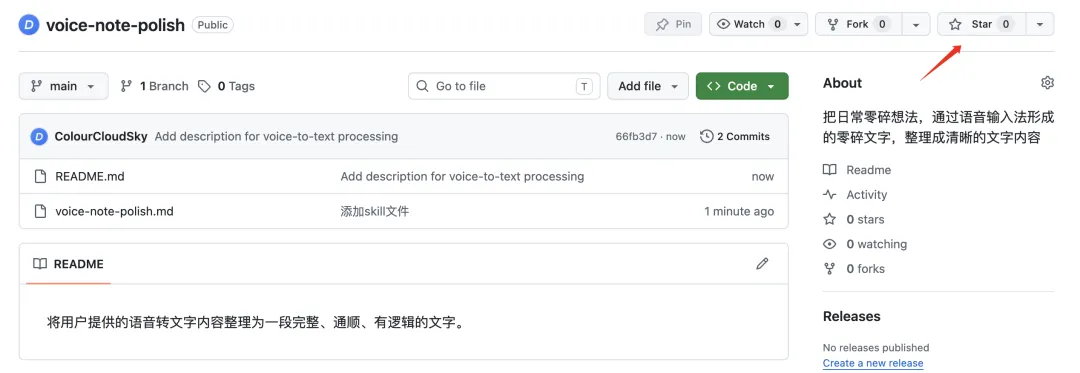The width and height of the screenshot is (1080, 373).
Task: Open the voice-note-polish.md file
Action: pos(114,211)
